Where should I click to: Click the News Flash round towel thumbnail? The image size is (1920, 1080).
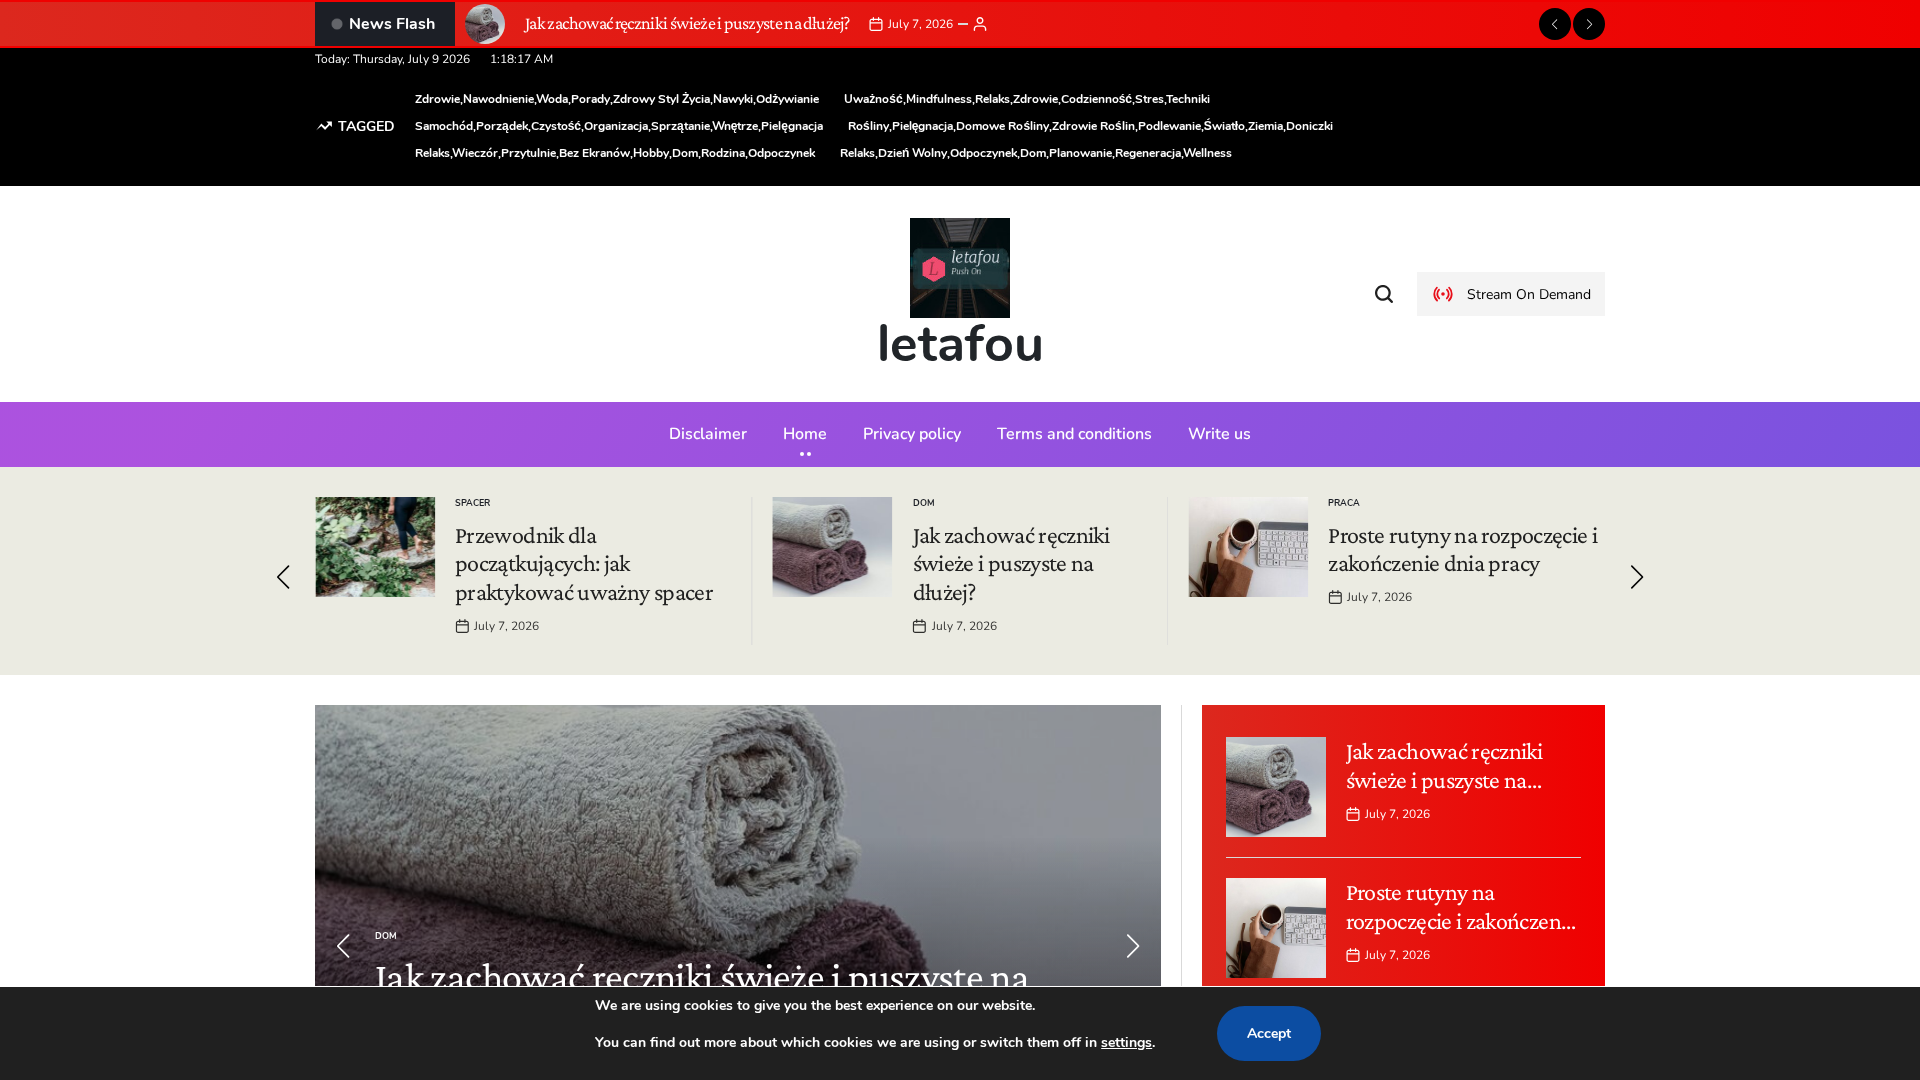[x=485, y=24]
